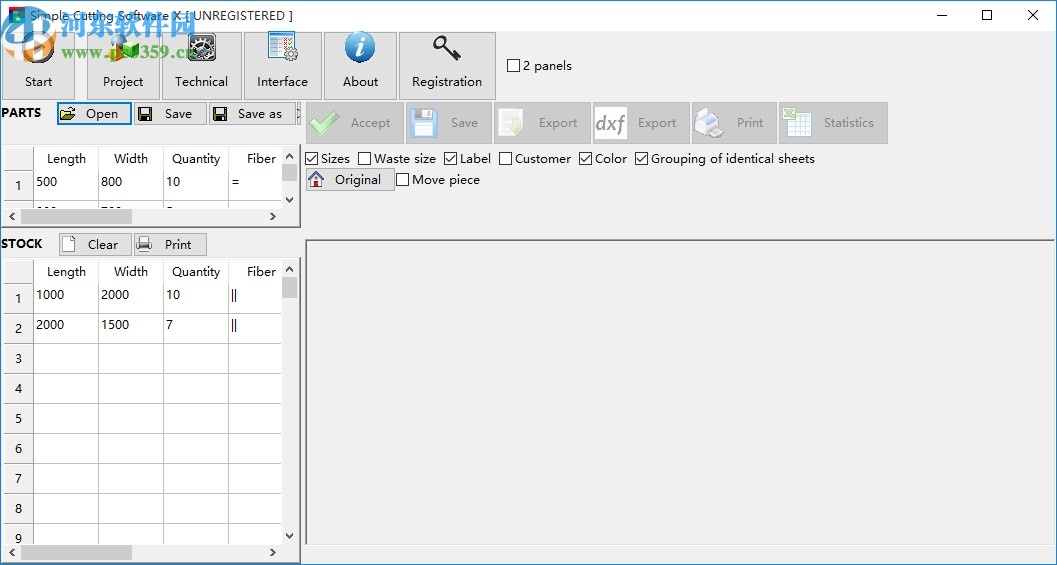Select PARTS row 1 fiber '=' cell
Viewport: 1057px width, 565px height.
[x=255, y=185]
